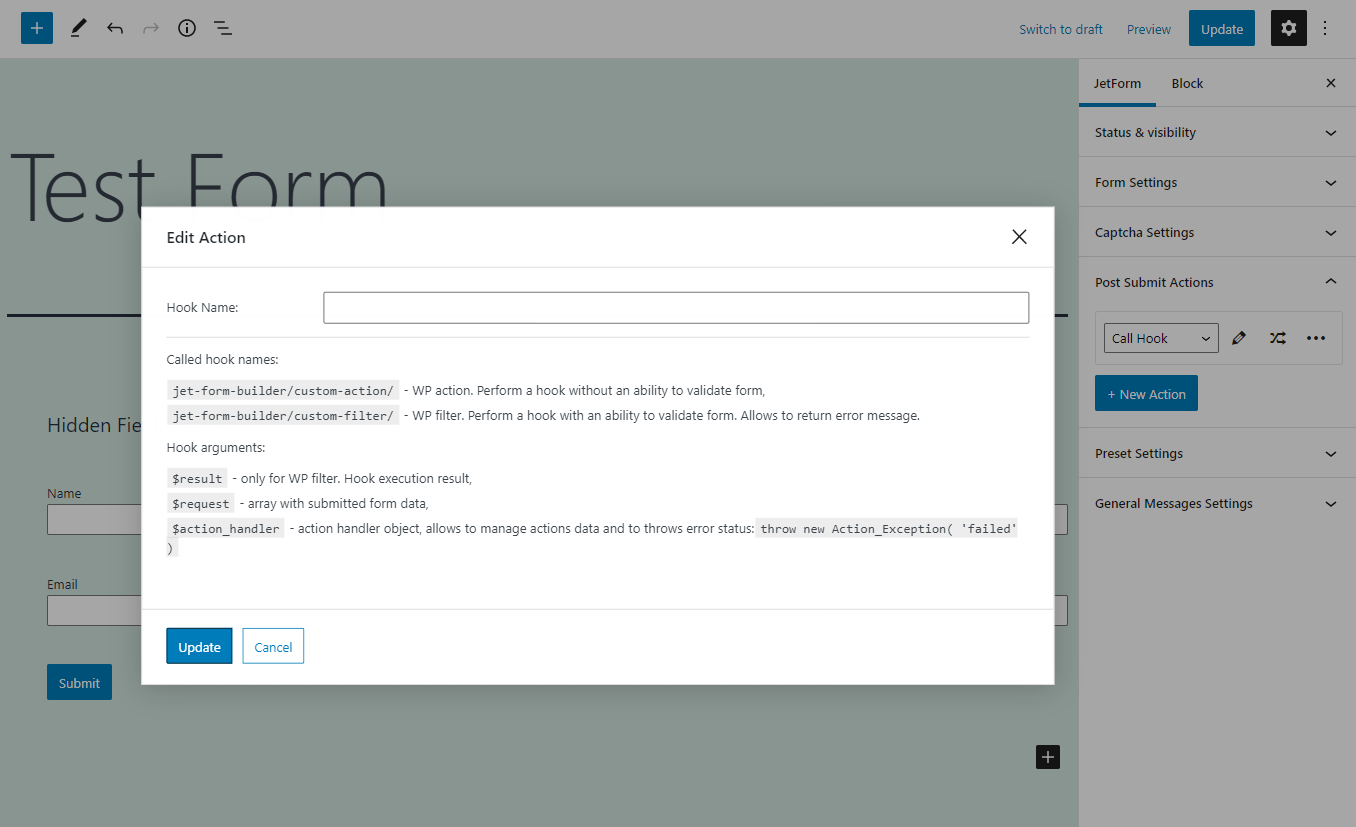Click the Undo arrow icon
This screenshot has width=1356, height=827.
(x=115, y=28)
